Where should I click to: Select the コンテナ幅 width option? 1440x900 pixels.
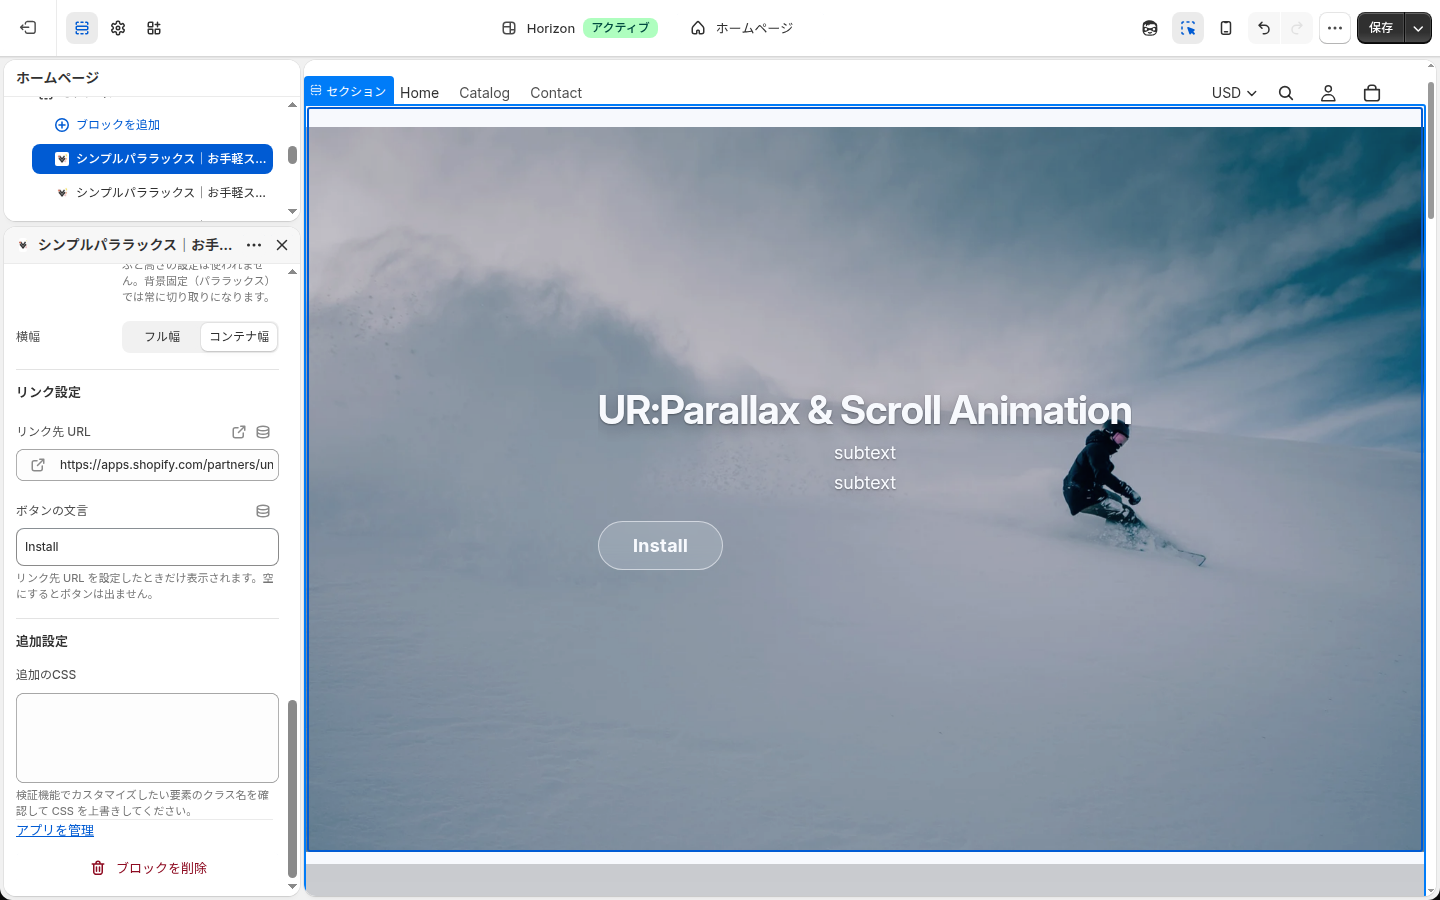(x=239, y=337)
